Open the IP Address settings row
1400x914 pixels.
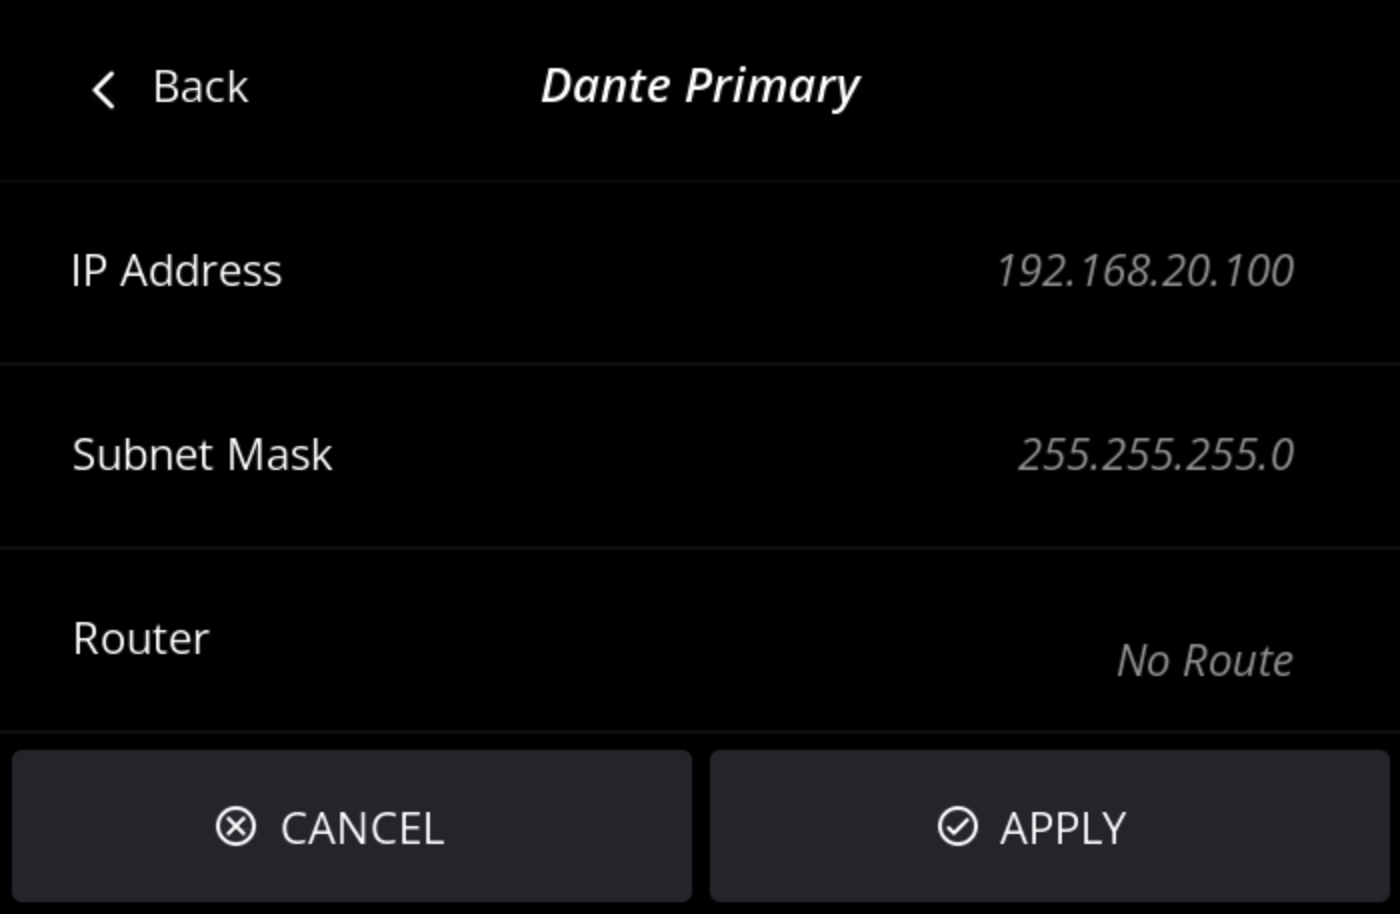(700, 272)
